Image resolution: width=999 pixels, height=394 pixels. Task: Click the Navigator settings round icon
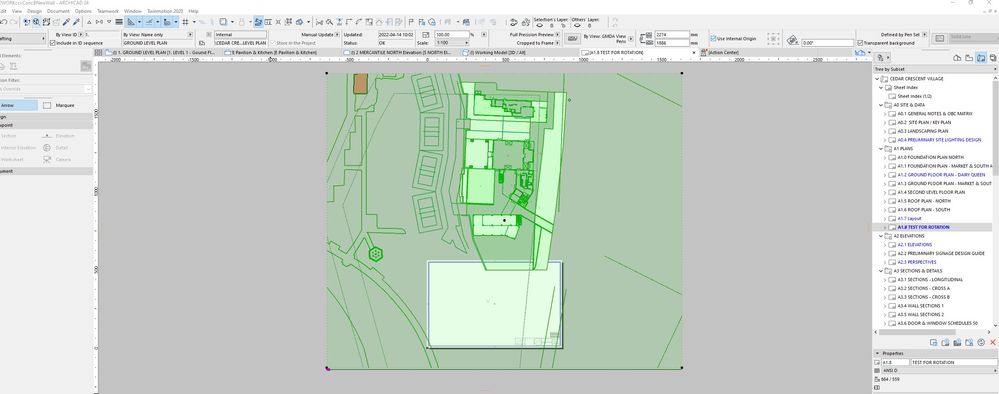click(x=981, y=342)
